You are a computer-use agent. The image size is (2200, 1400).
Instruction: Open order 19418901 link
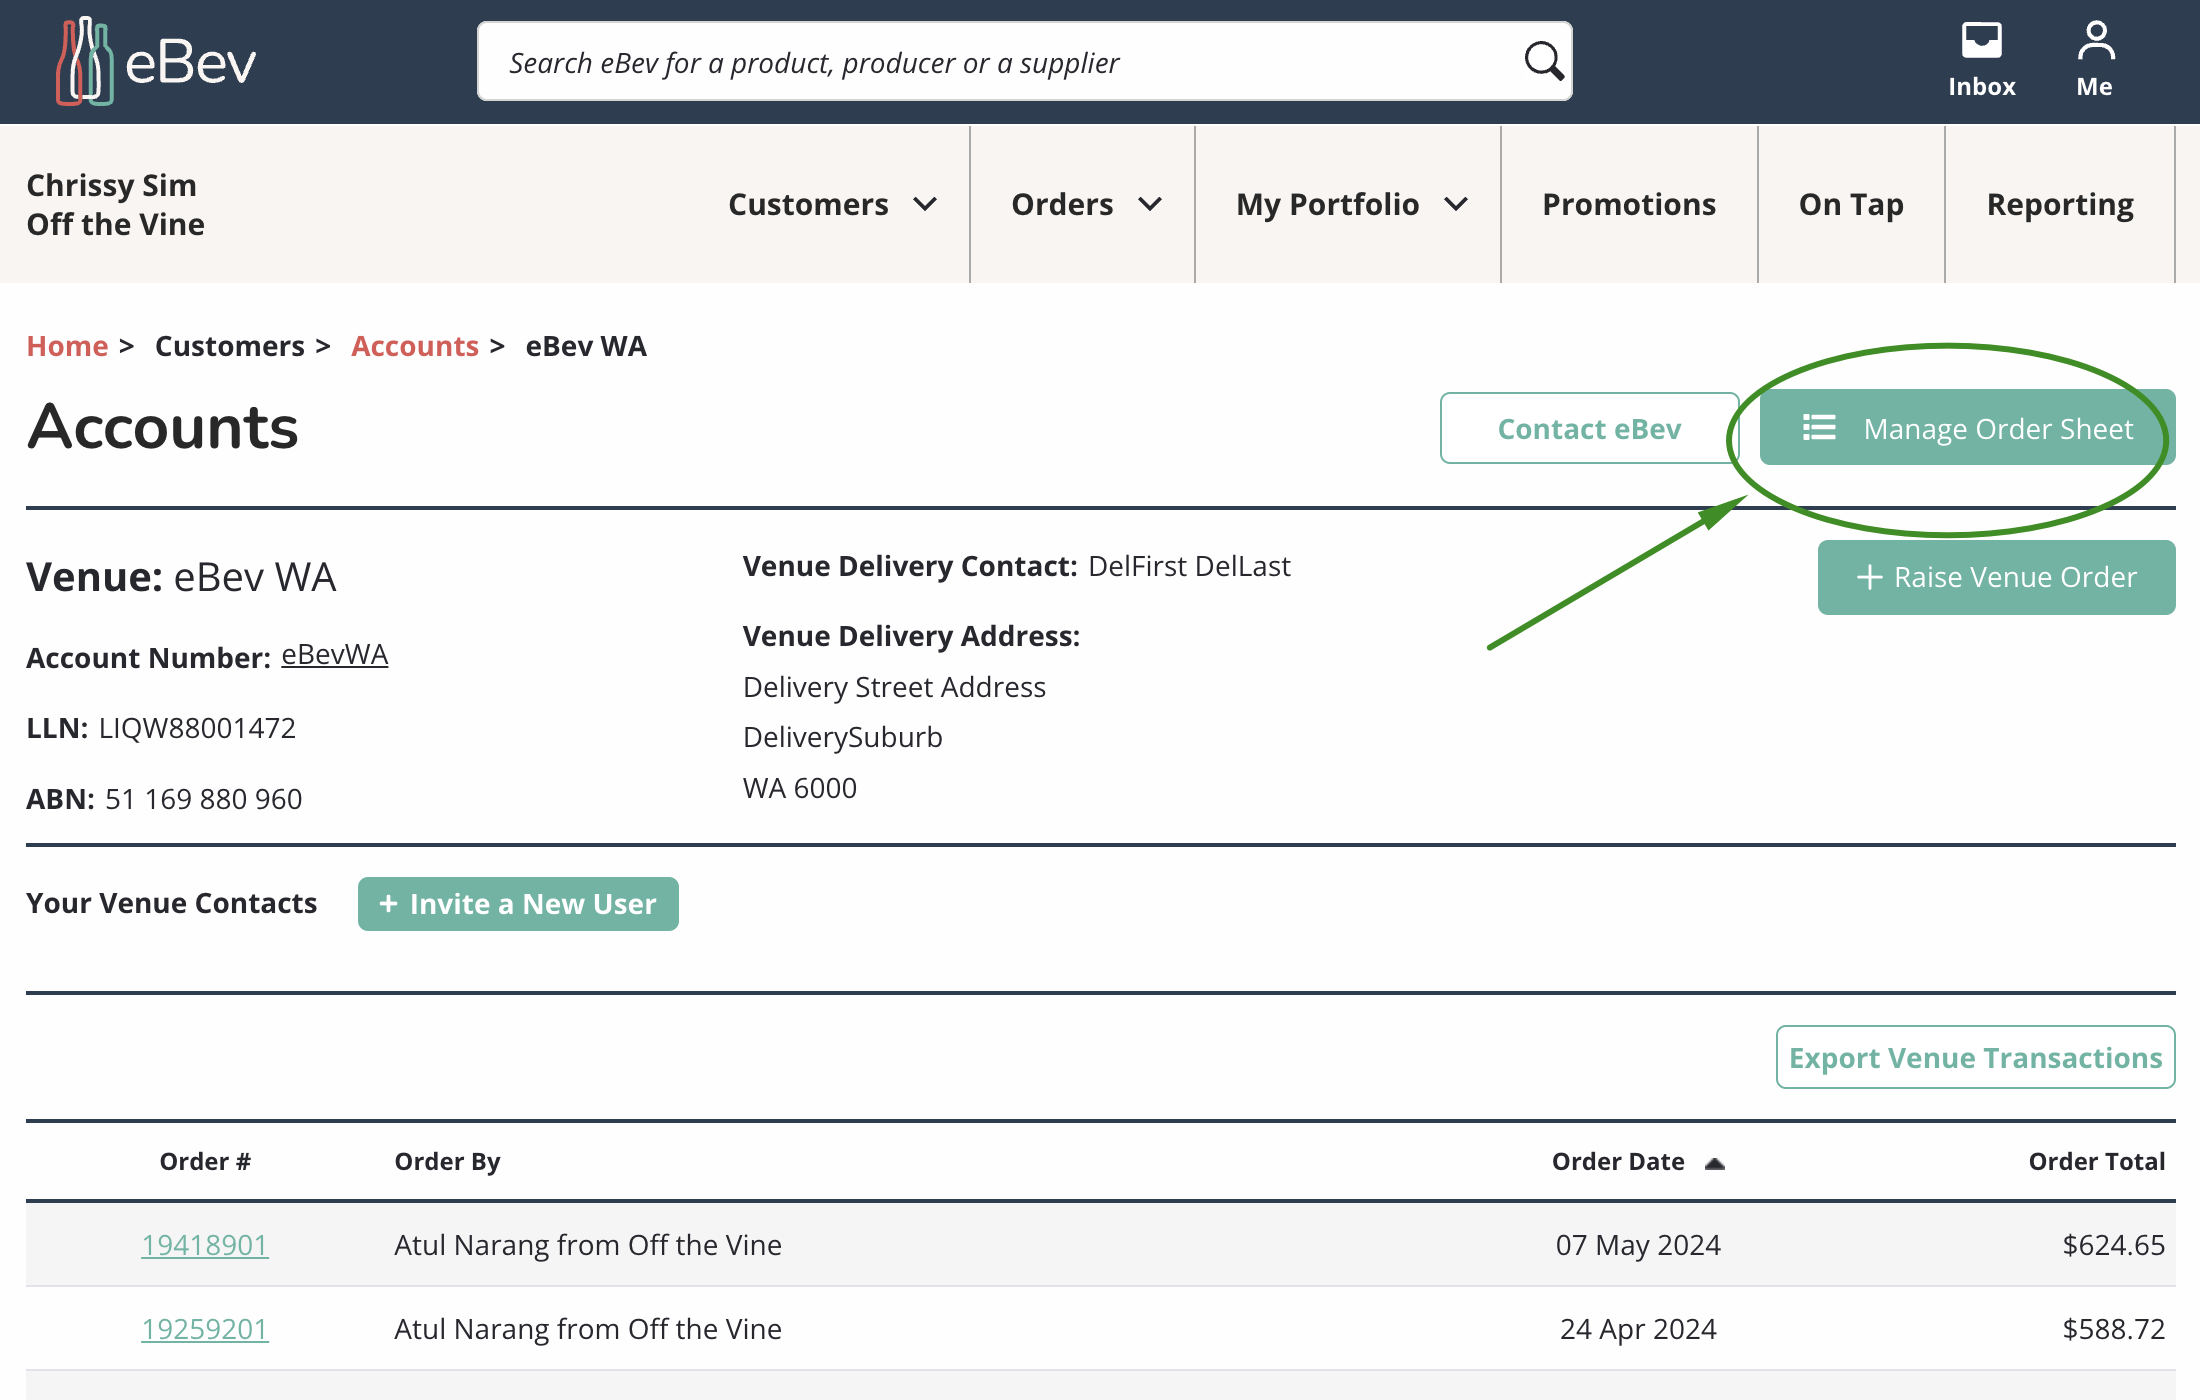[205, 1245]
